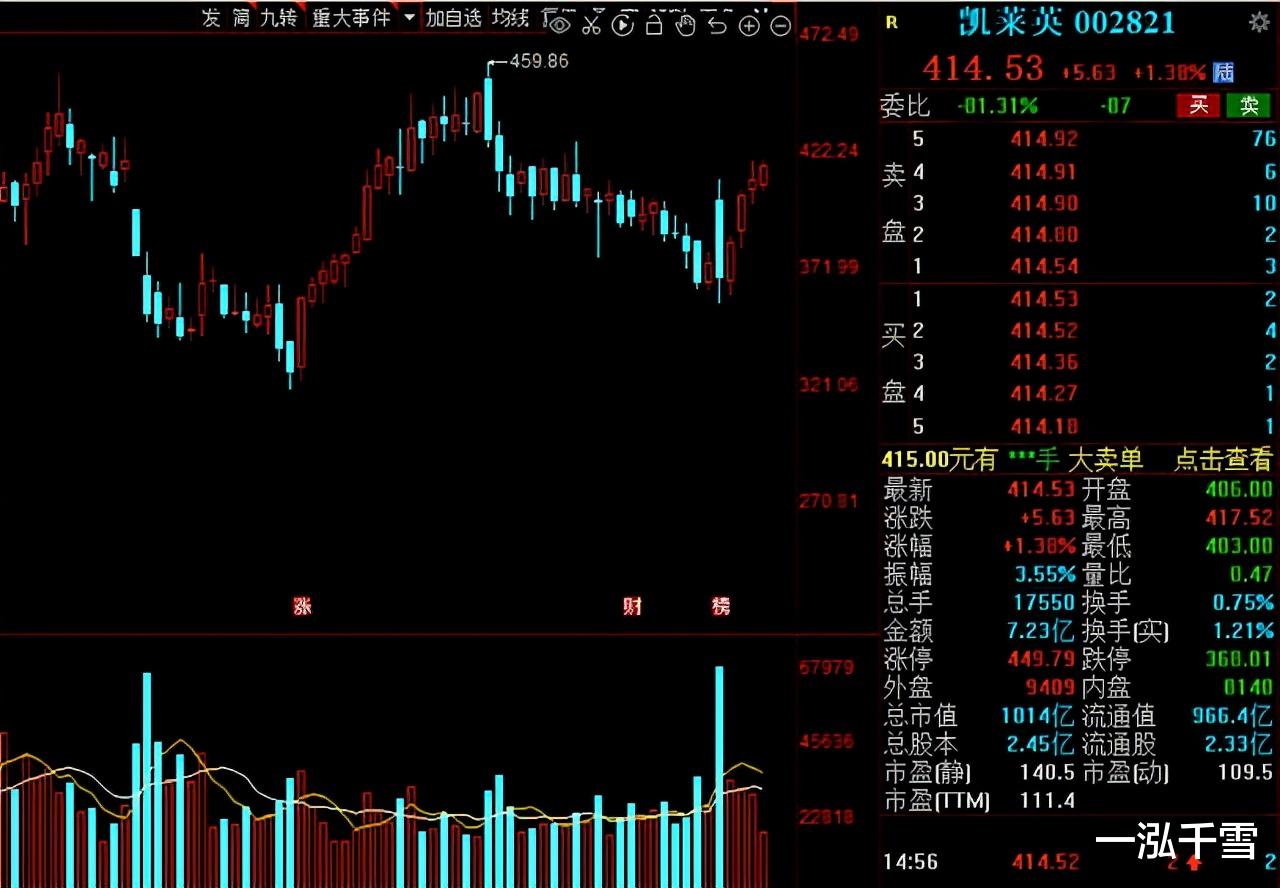Click the 总手 value 17550
This screenshot has width=1280, height=888.
[1044, 602]
